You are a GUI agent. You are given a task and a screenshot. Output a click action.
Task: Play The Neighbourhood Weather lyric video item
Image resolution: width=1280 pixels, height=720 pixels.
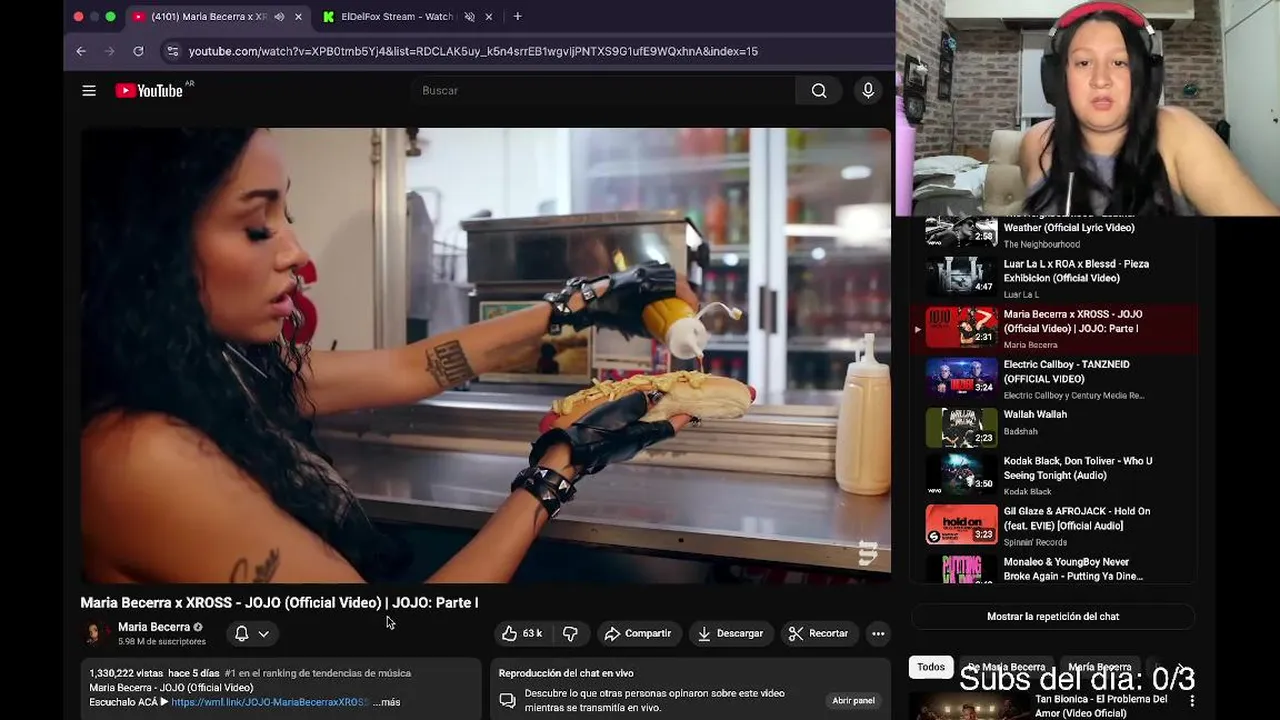pyautogui.click(x=1053, y=233)
